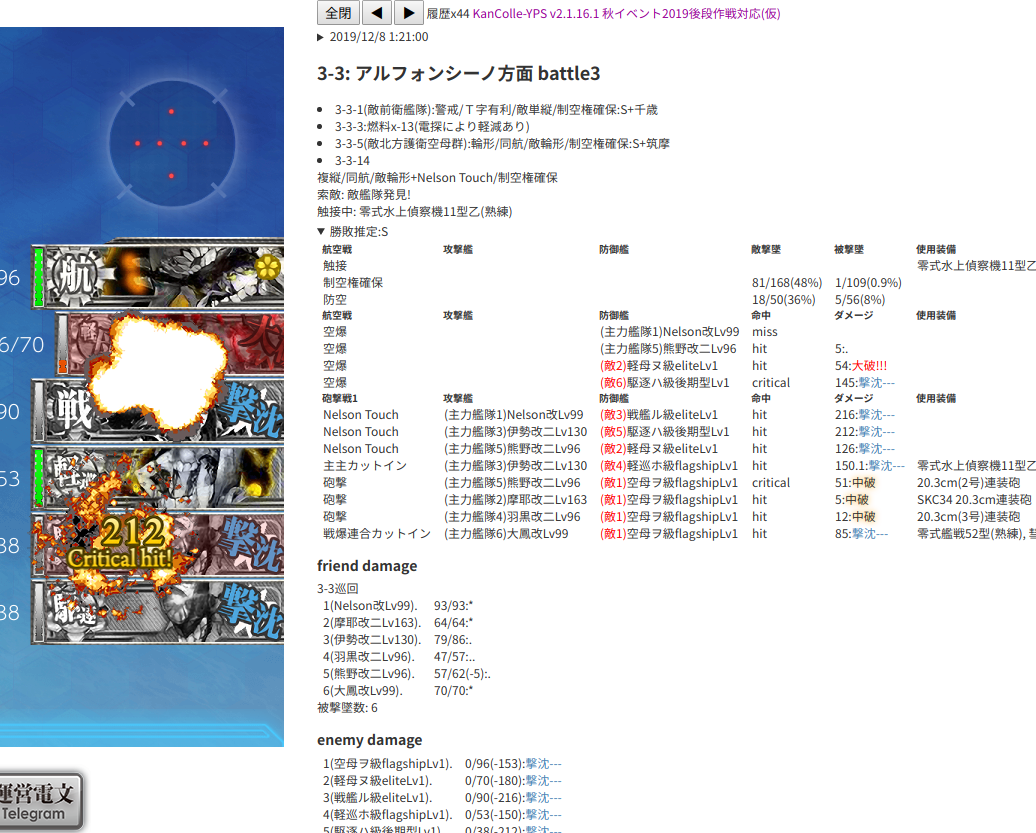Select the 戦 battleship enemy banner
The image size is (1036, 833).
coord(159,411)
